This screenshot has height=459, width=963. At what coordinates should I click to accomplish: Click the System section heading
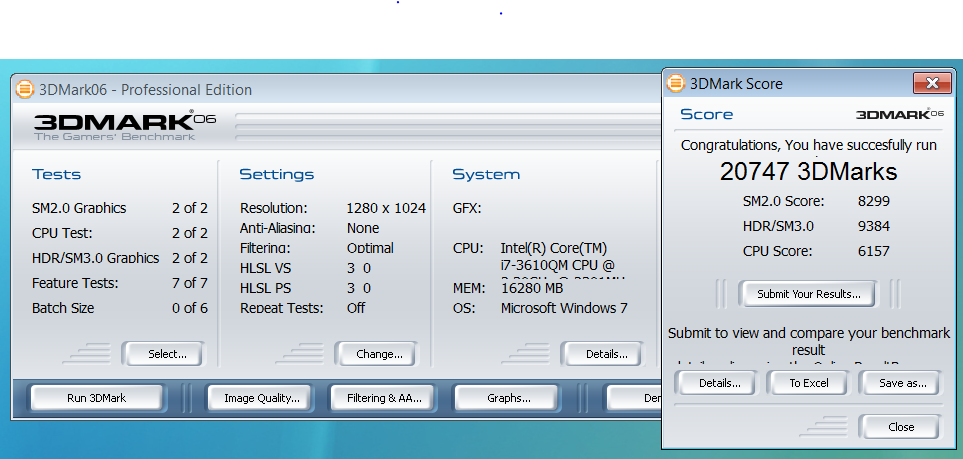(486, 175)
